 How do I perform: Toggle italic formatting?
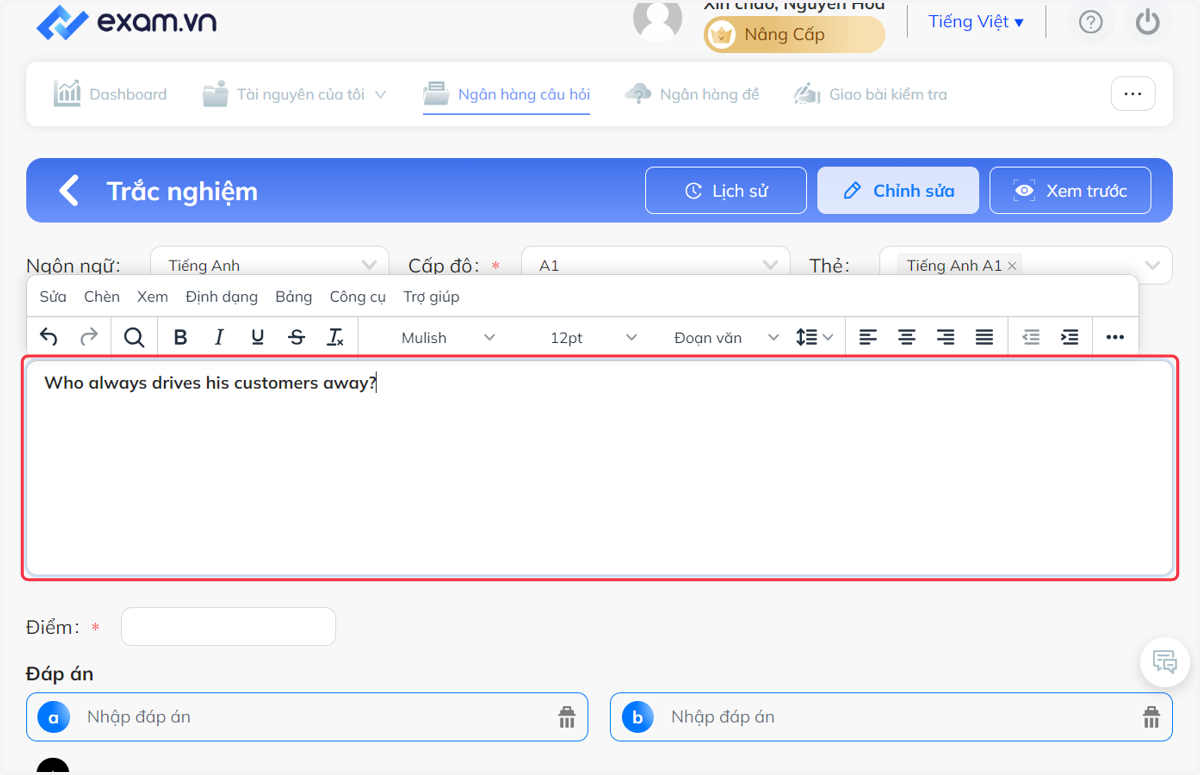(219, 337)
